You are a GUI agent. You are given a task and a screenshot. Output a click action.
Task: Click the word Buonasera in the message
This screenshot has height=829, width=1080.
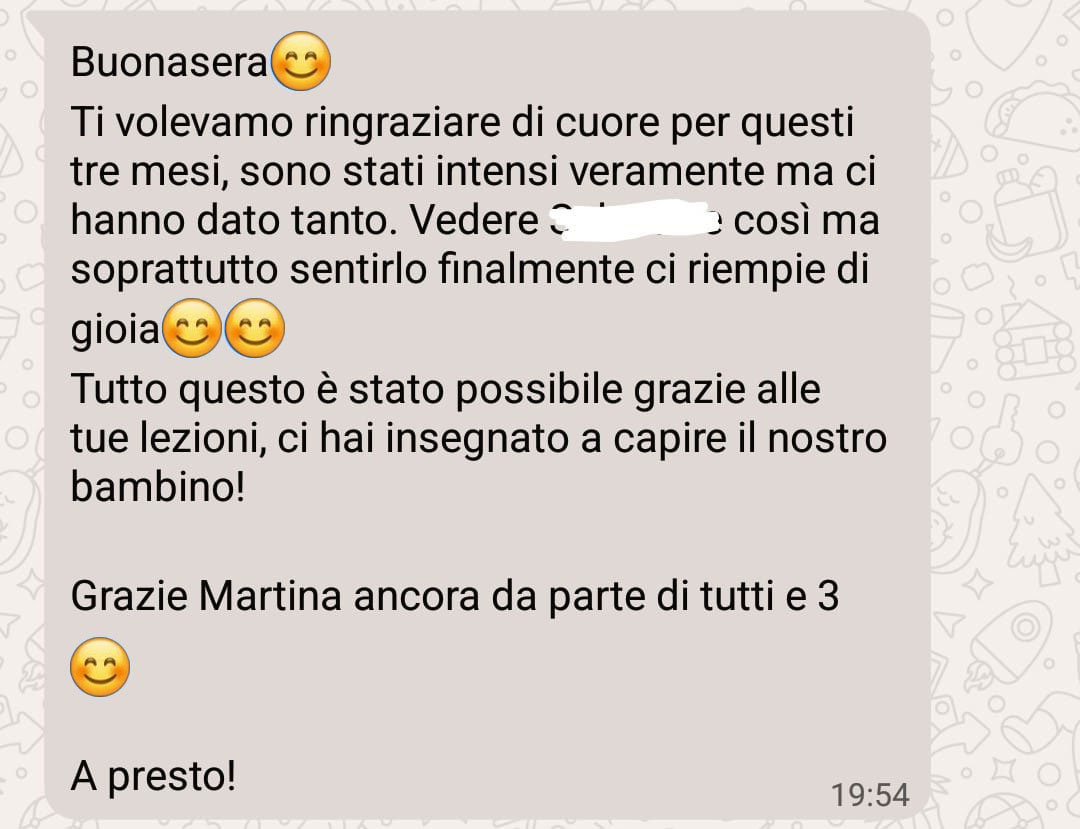[x=169, y=62]
